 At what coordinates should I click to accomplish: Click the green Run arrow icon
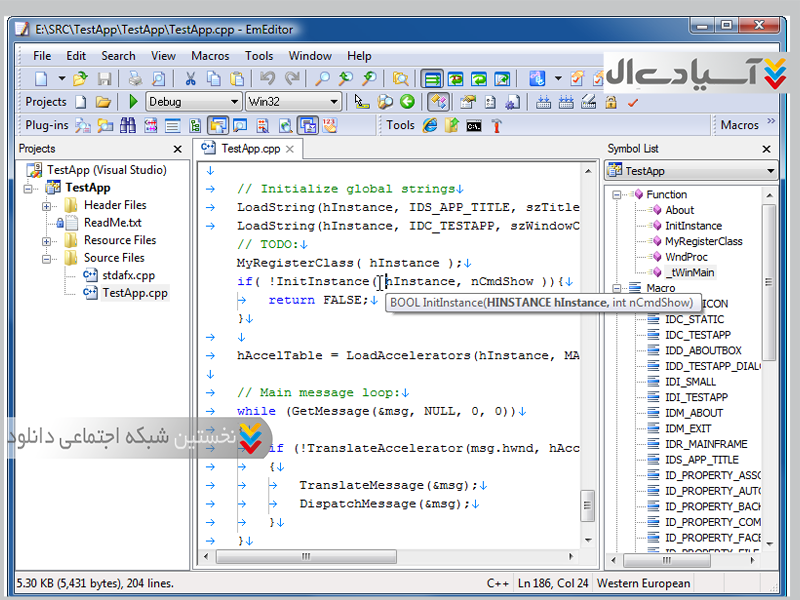coord(133,102)
